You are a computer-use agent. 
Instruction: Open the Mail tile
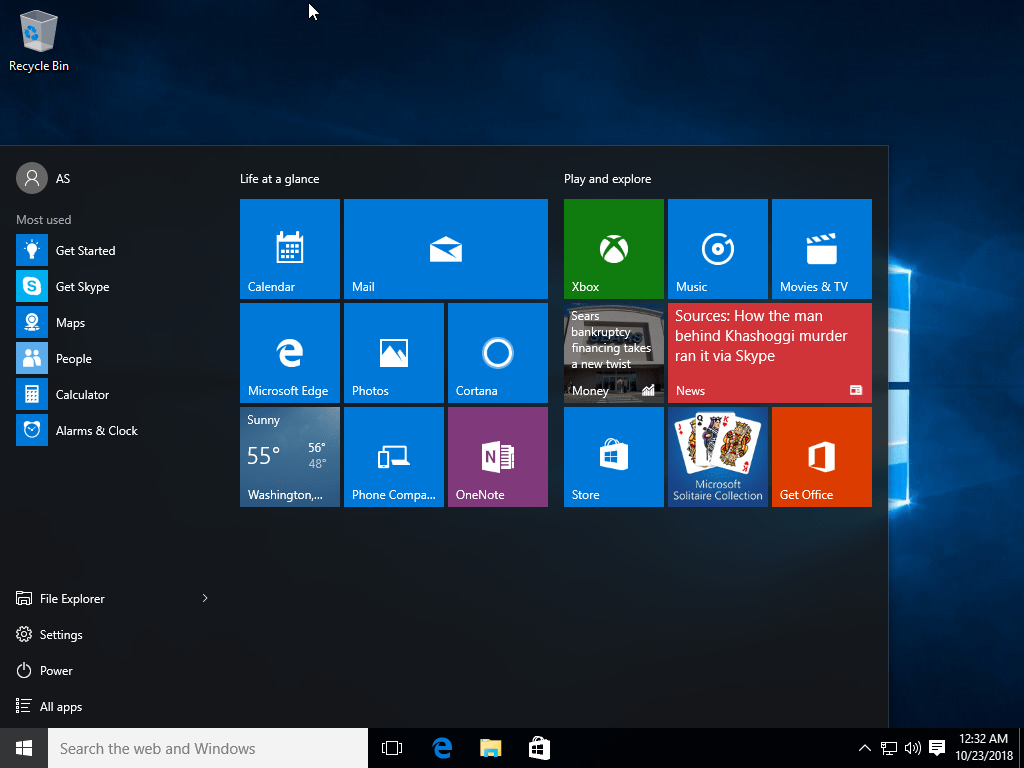click(446, 249)
